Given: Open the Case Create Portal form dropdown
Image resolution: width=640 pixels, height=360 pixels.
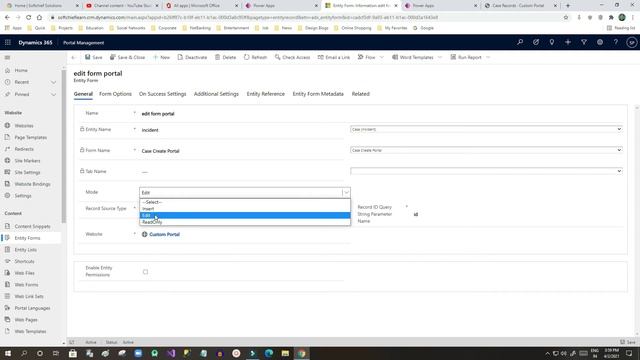Looking at the screenshot, I should tap(486, 150).
